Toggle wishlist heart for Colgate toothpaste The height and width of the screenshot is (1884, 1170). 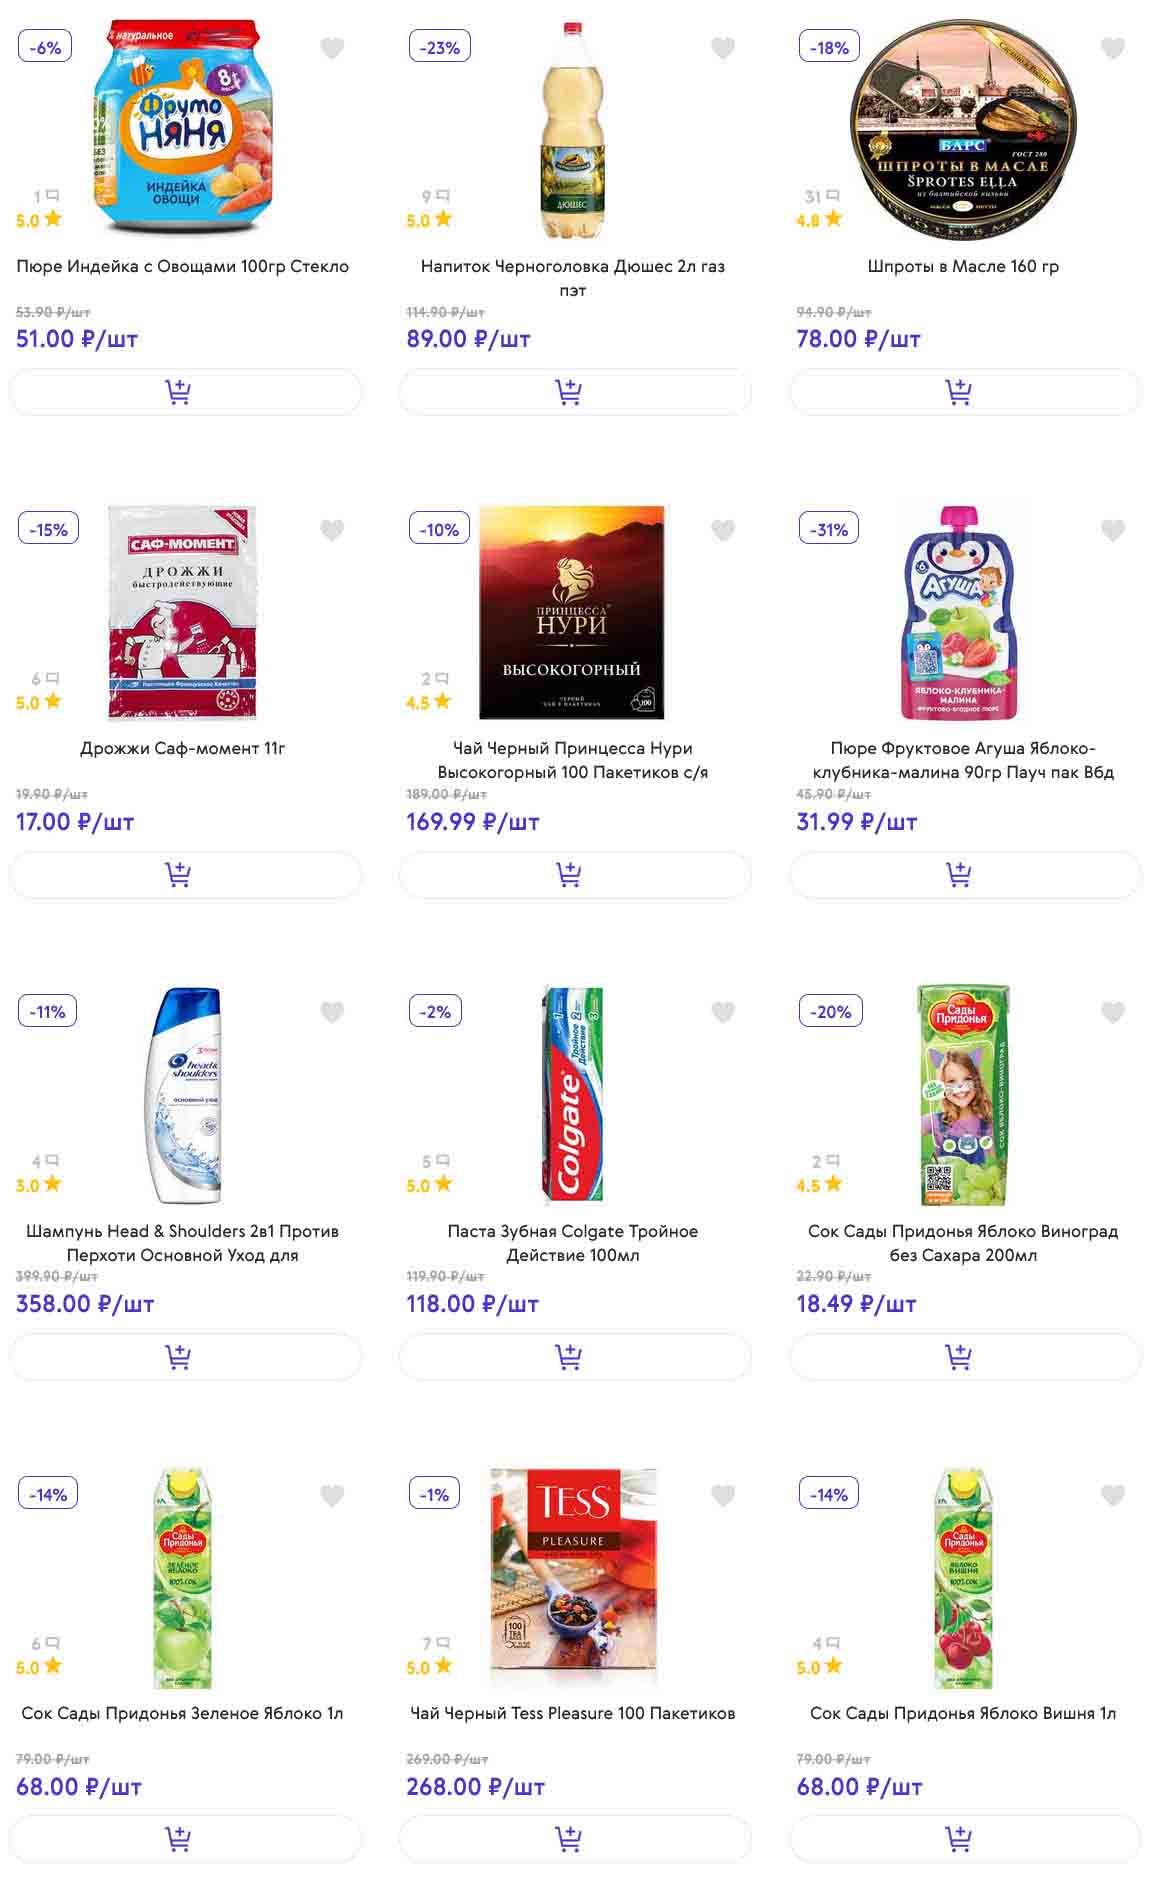click(x=723, y=1013)
